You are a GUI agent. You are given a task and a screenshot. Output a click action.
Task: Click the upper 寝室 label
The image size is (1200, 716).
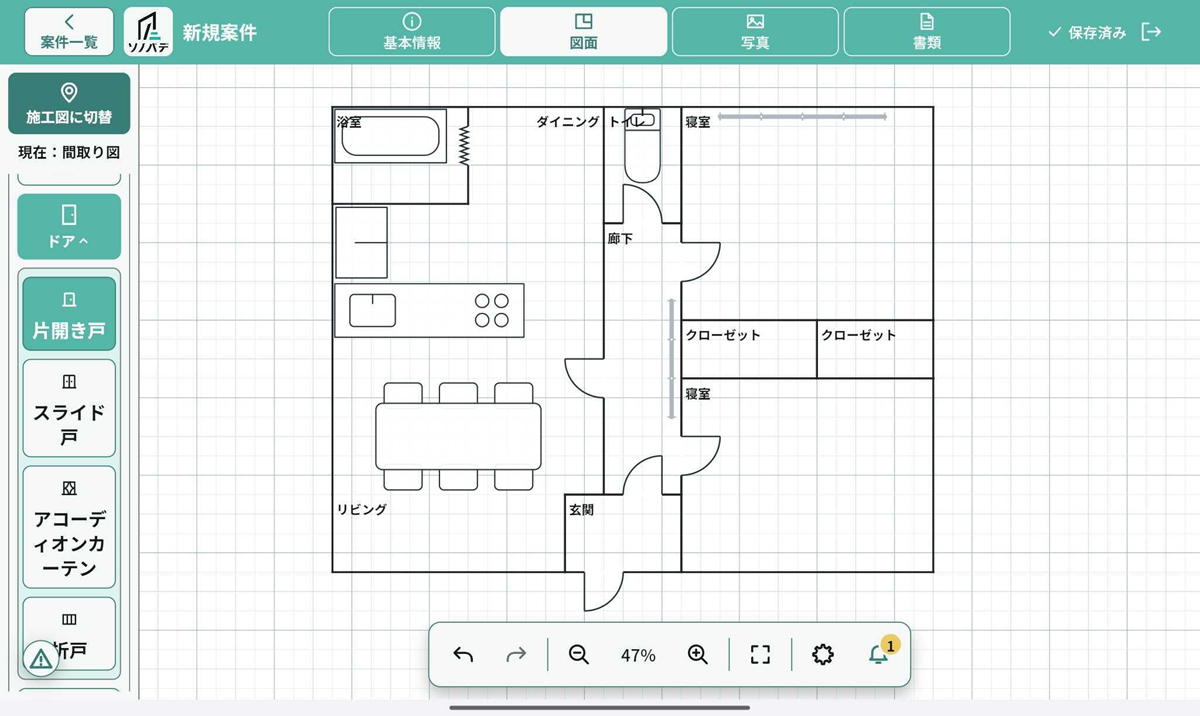pyautogui.click(x=698, y=122)
